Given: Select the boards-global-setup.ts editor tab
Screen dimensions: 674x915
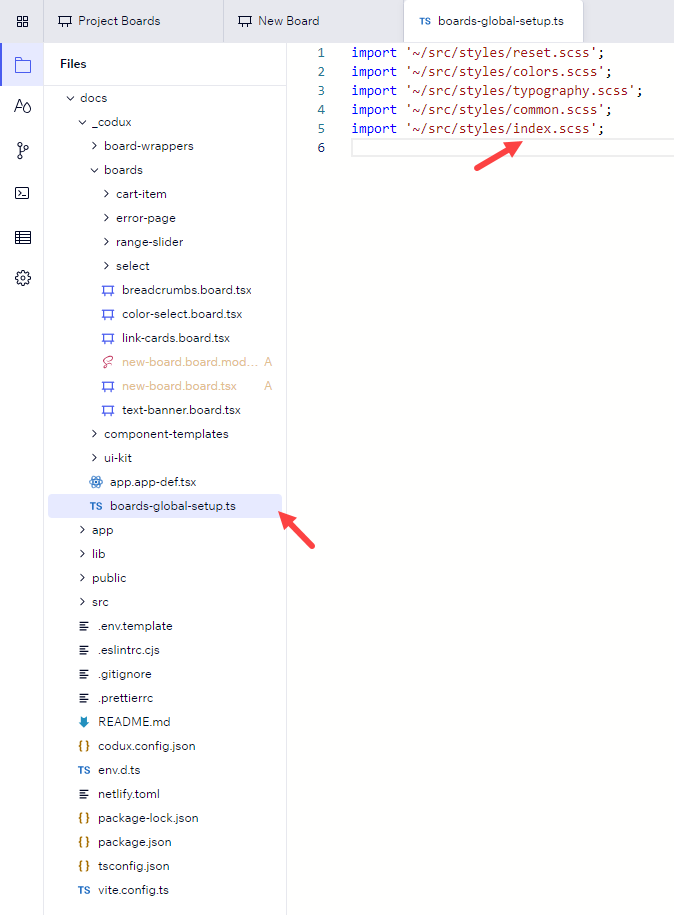Looking at the screenshot, I should pyautogui.click(x=493, y=21).
